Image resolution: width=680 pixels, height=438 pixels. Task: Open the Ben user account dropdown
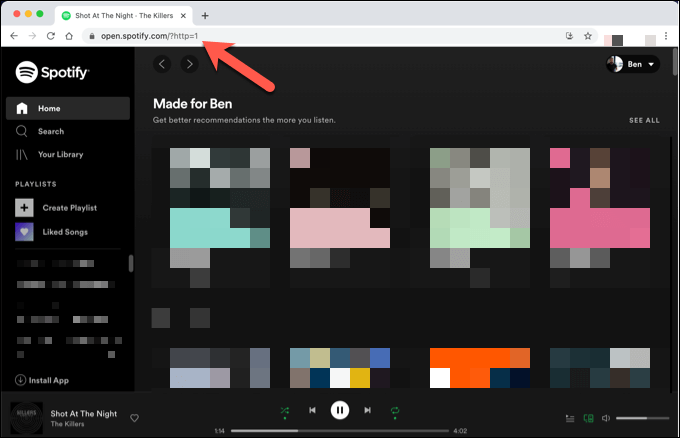632,64
